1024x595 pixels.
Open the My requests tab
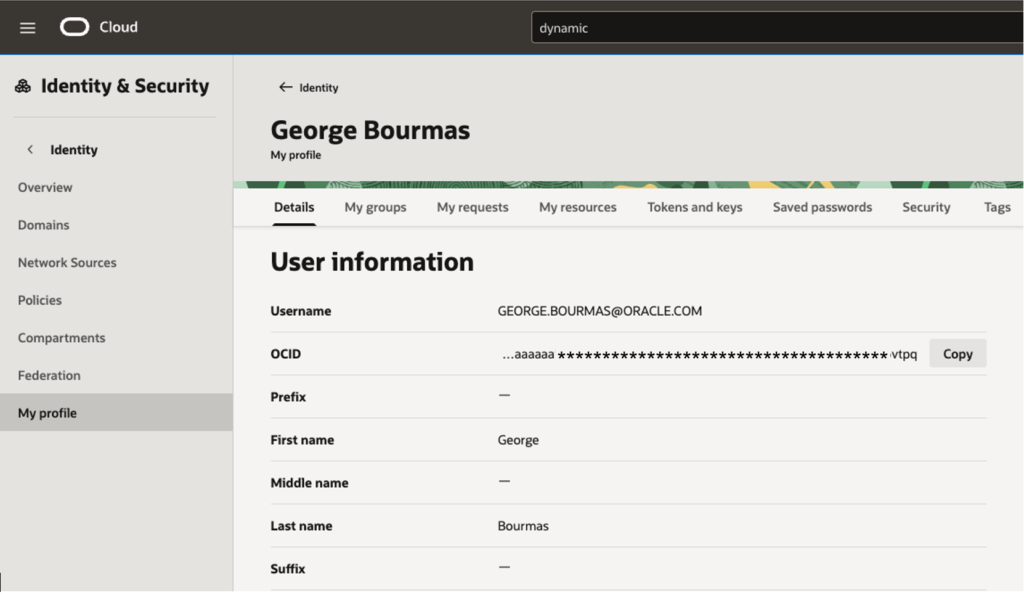(x=473, y=207)
